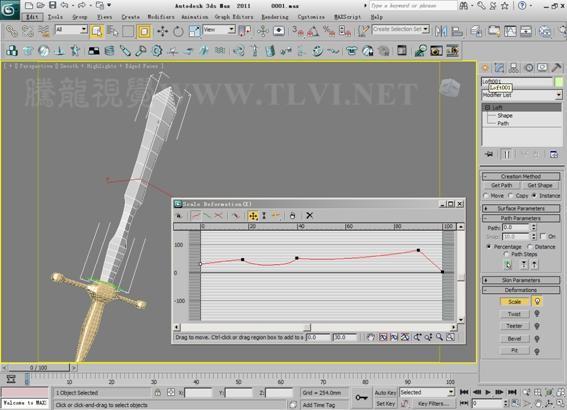Click the time slider showing 0 / 100

[38, 368]
